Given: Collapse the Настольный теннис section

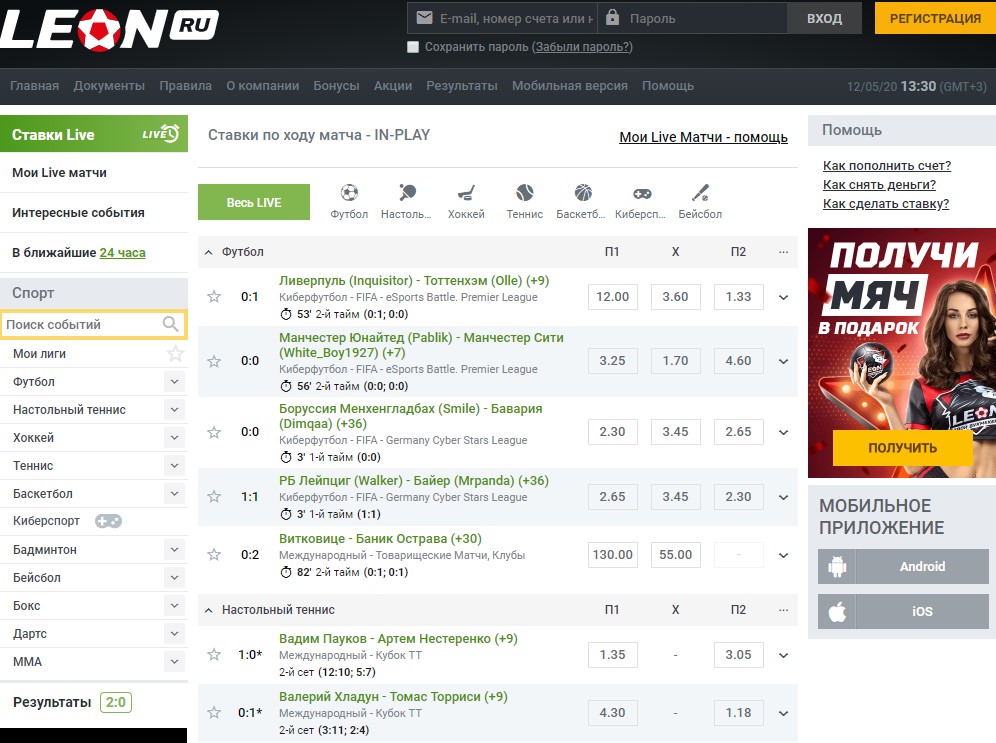Looking at the screenshot, I should coord(210,610).
